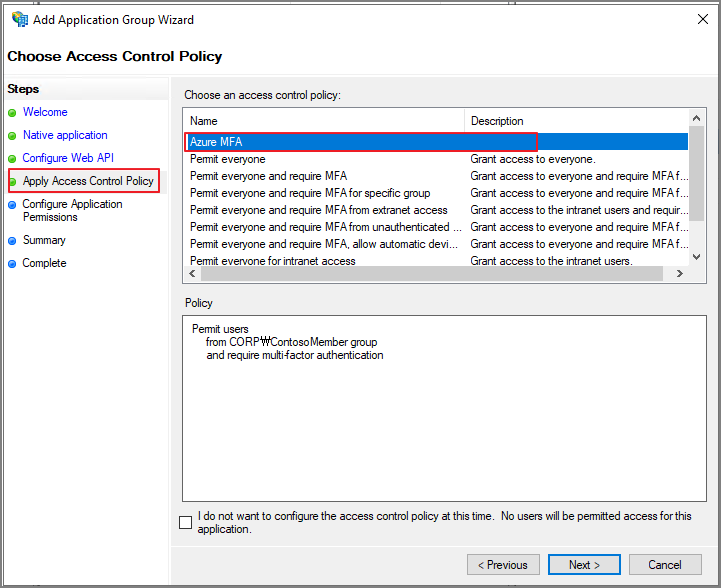Click the policy list scroll-up arrow
721x588 pixels.
697,118
